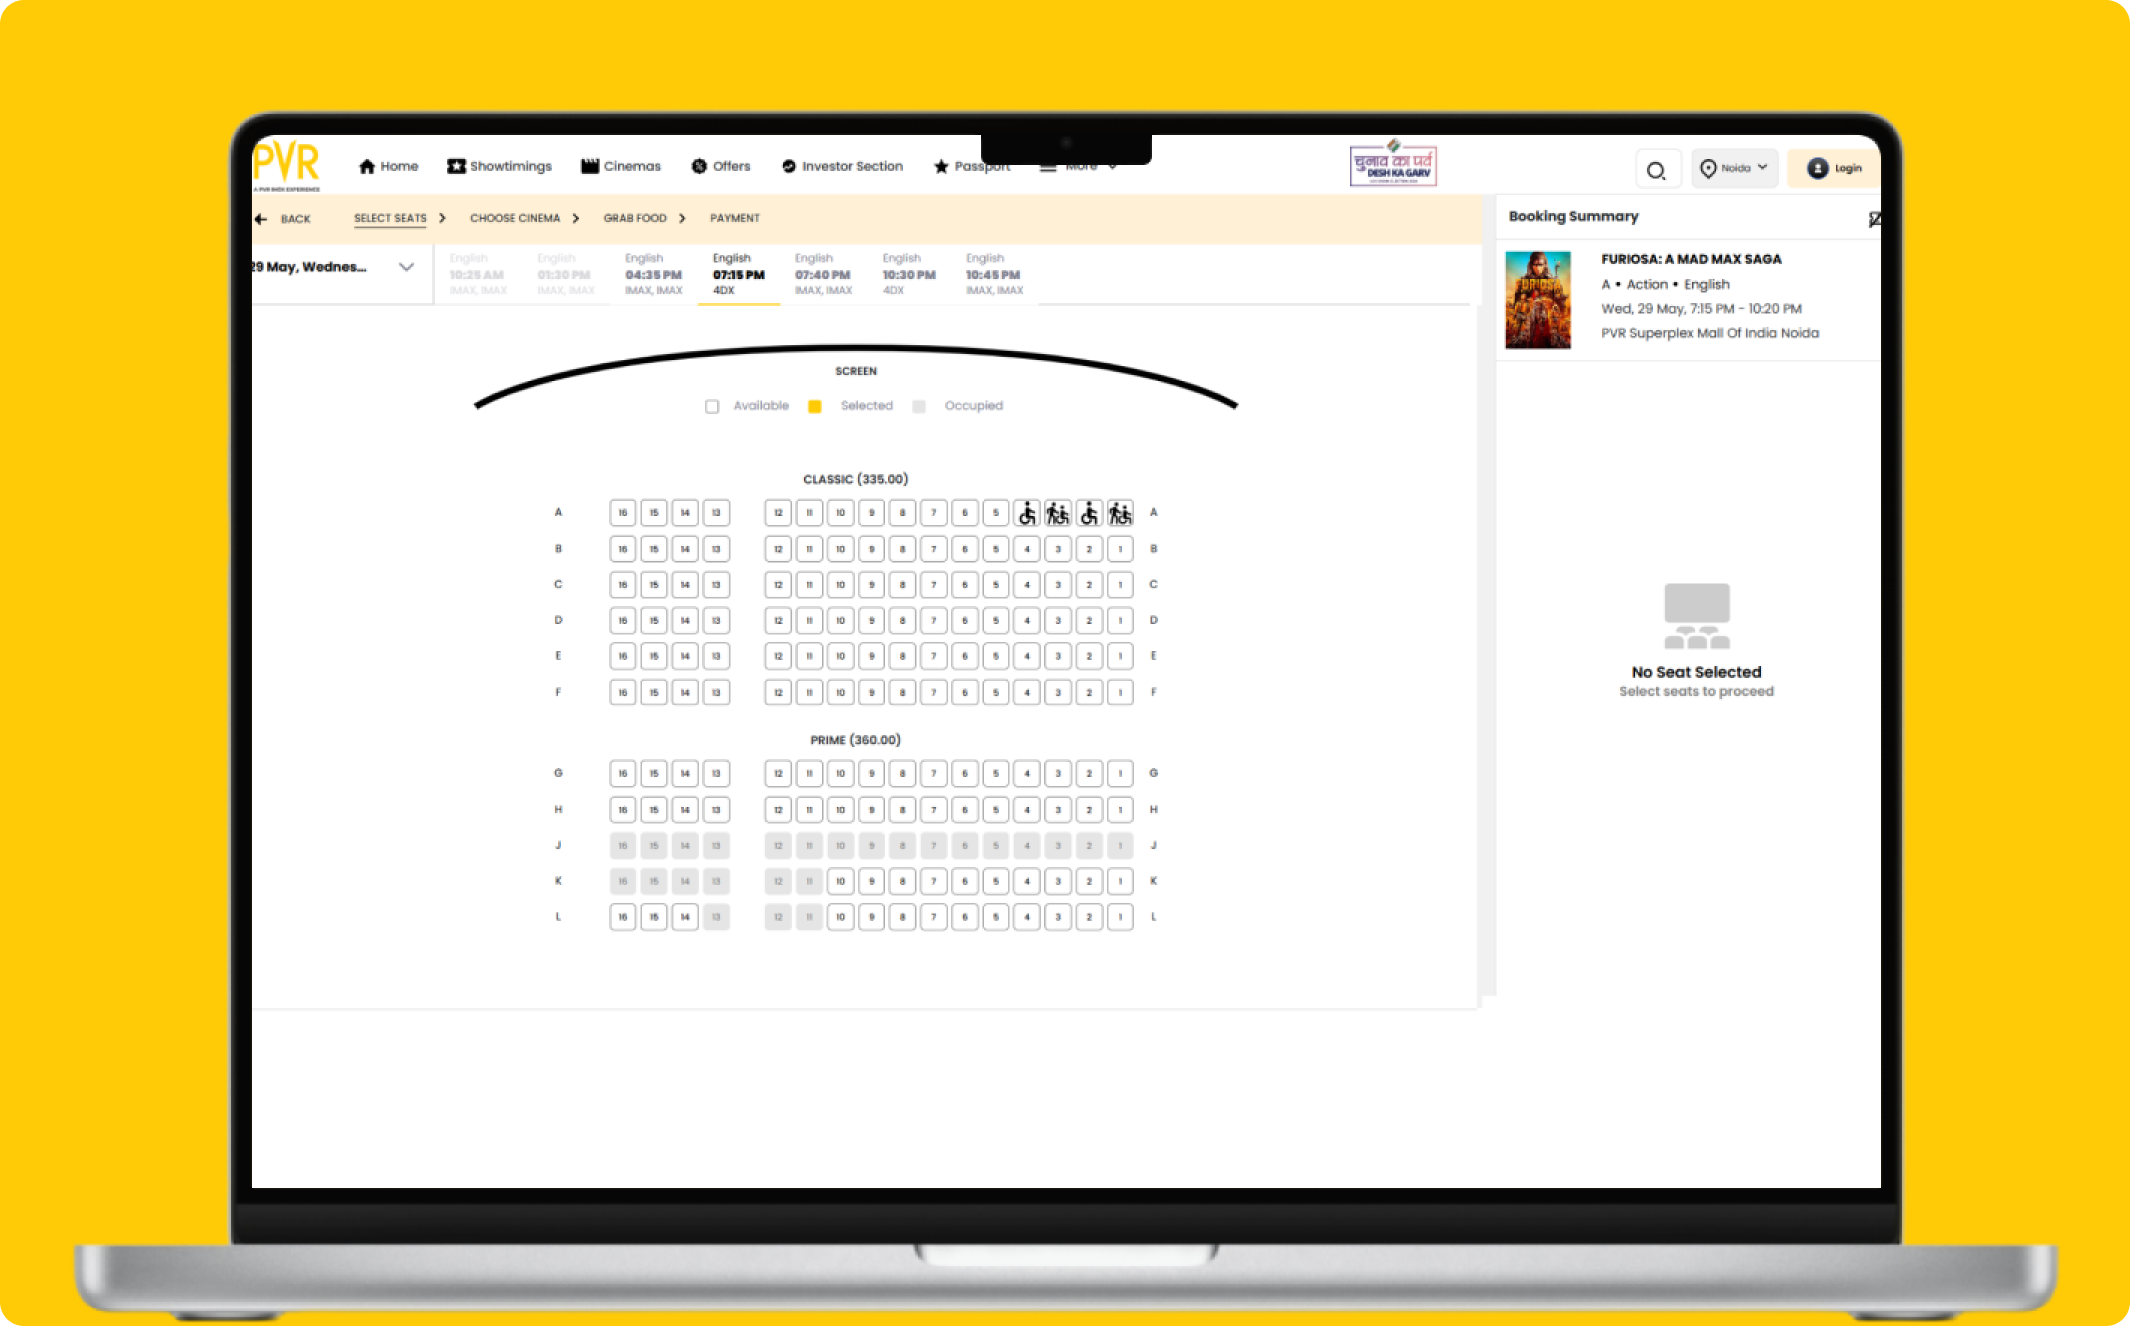
Task: Expand the 29 May date dropdown
Action: pyautogui.click(x=406, y=267)
